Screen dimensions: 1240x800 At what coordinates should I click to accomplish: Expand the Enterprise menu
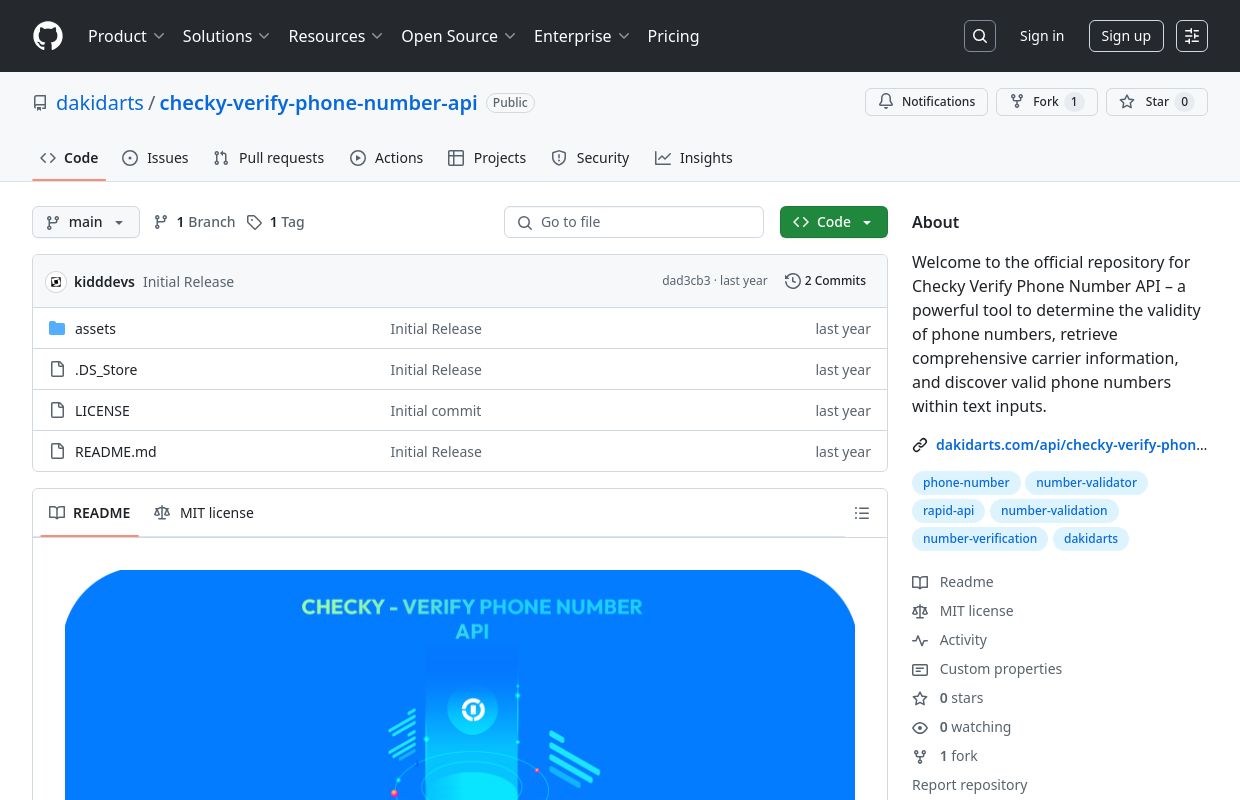click(x=582, y=36)
